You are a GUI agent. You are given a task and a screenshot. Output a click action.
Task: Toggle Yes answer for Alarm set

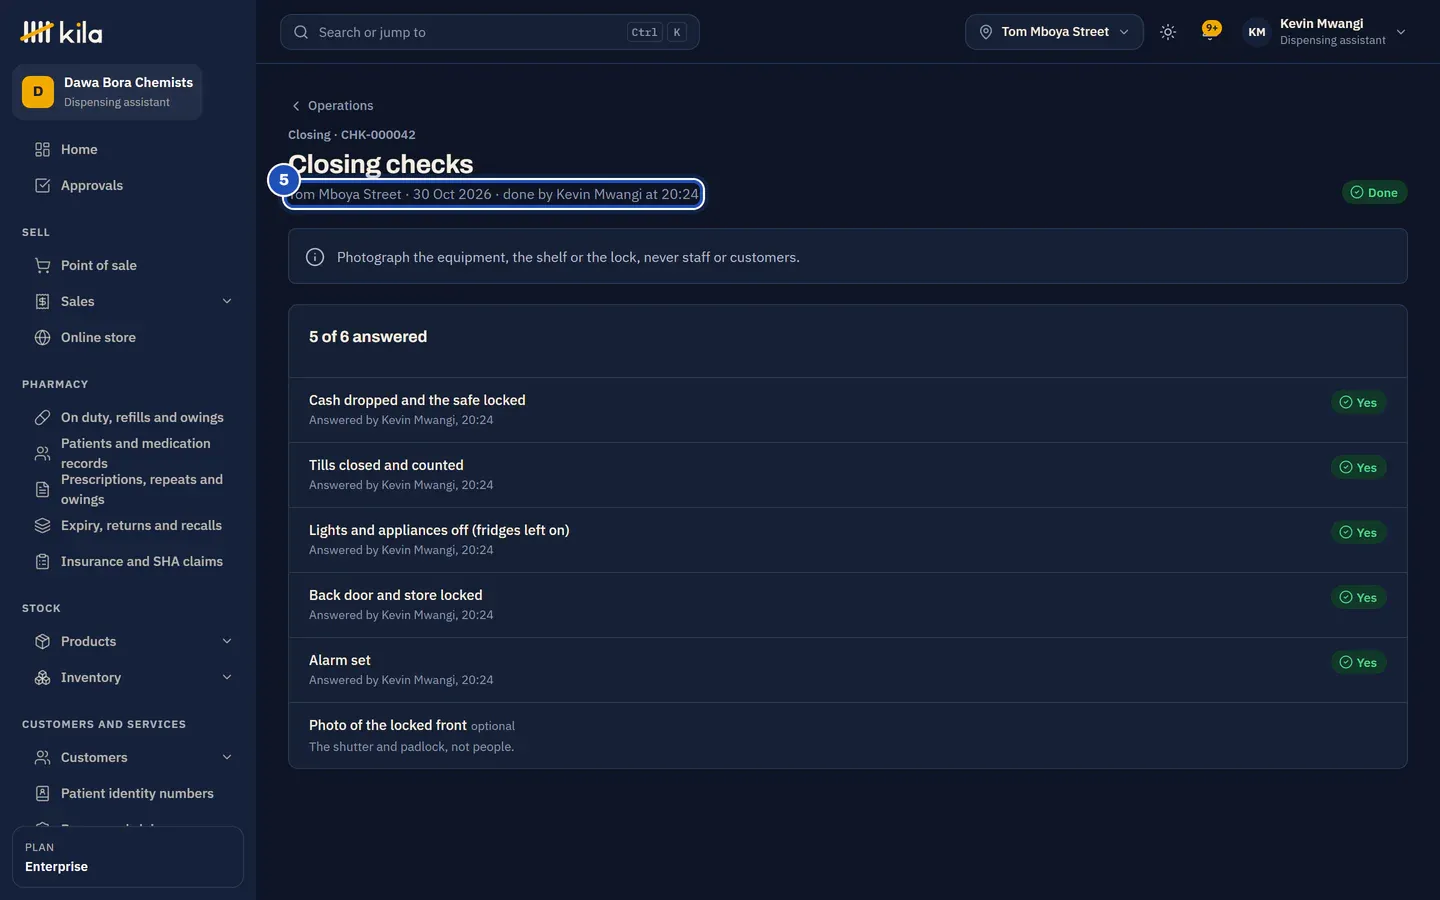(1358, 662)
